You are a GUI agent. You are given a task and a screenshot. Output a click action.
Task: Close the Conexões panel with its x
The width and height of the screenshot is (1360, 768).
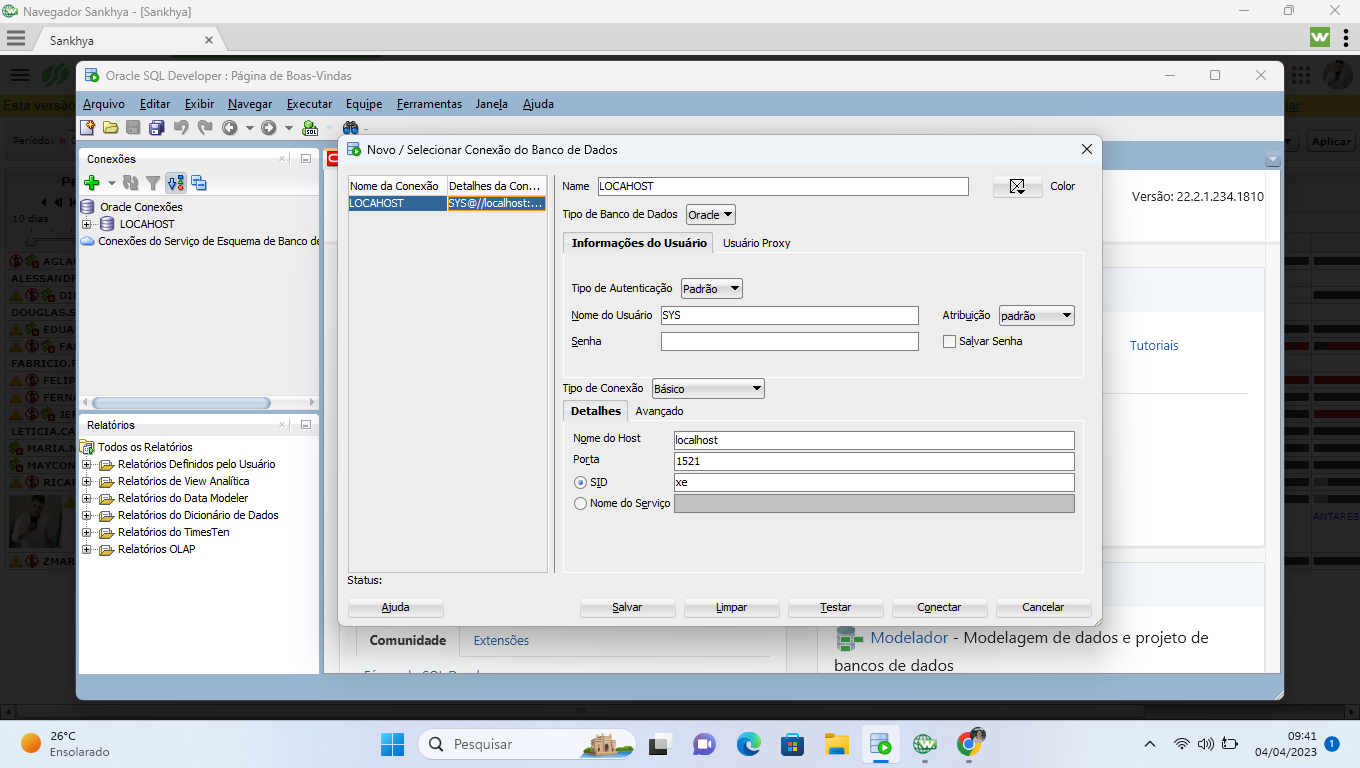[283, 159]
